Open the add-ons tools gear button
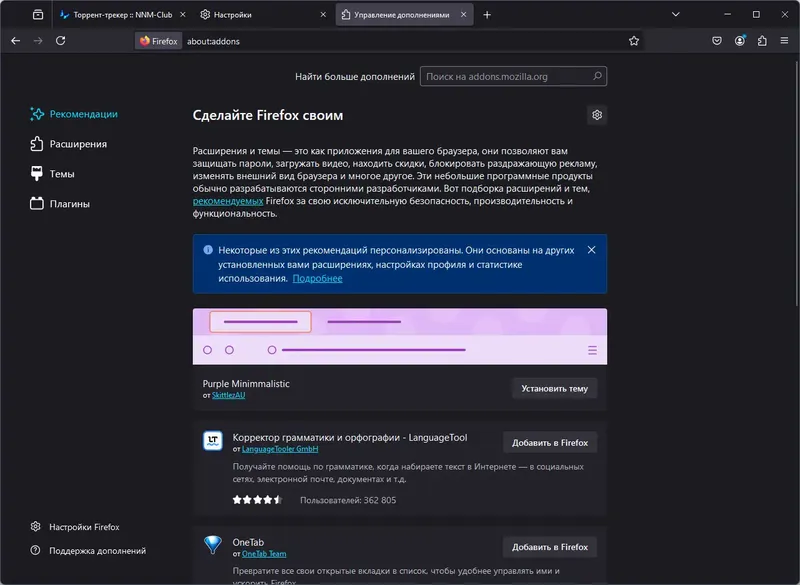 pos(597,115)
